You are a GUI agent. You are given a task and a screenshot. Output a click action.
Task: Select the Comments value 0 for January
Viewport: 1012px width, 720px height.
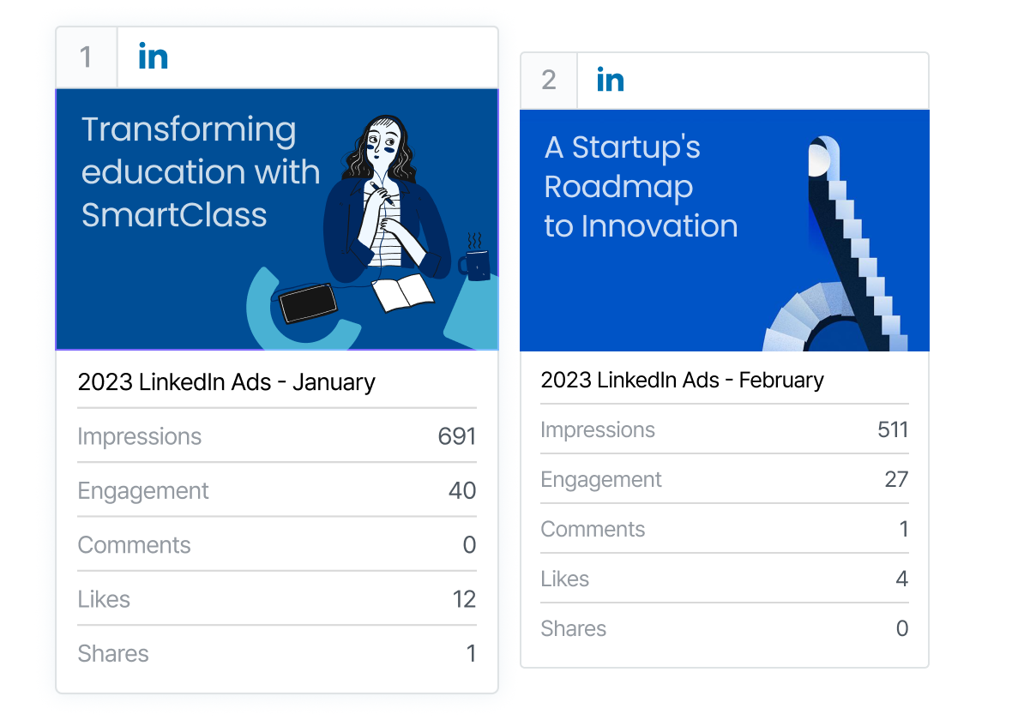pyautogui.click(x=470, y=544)
